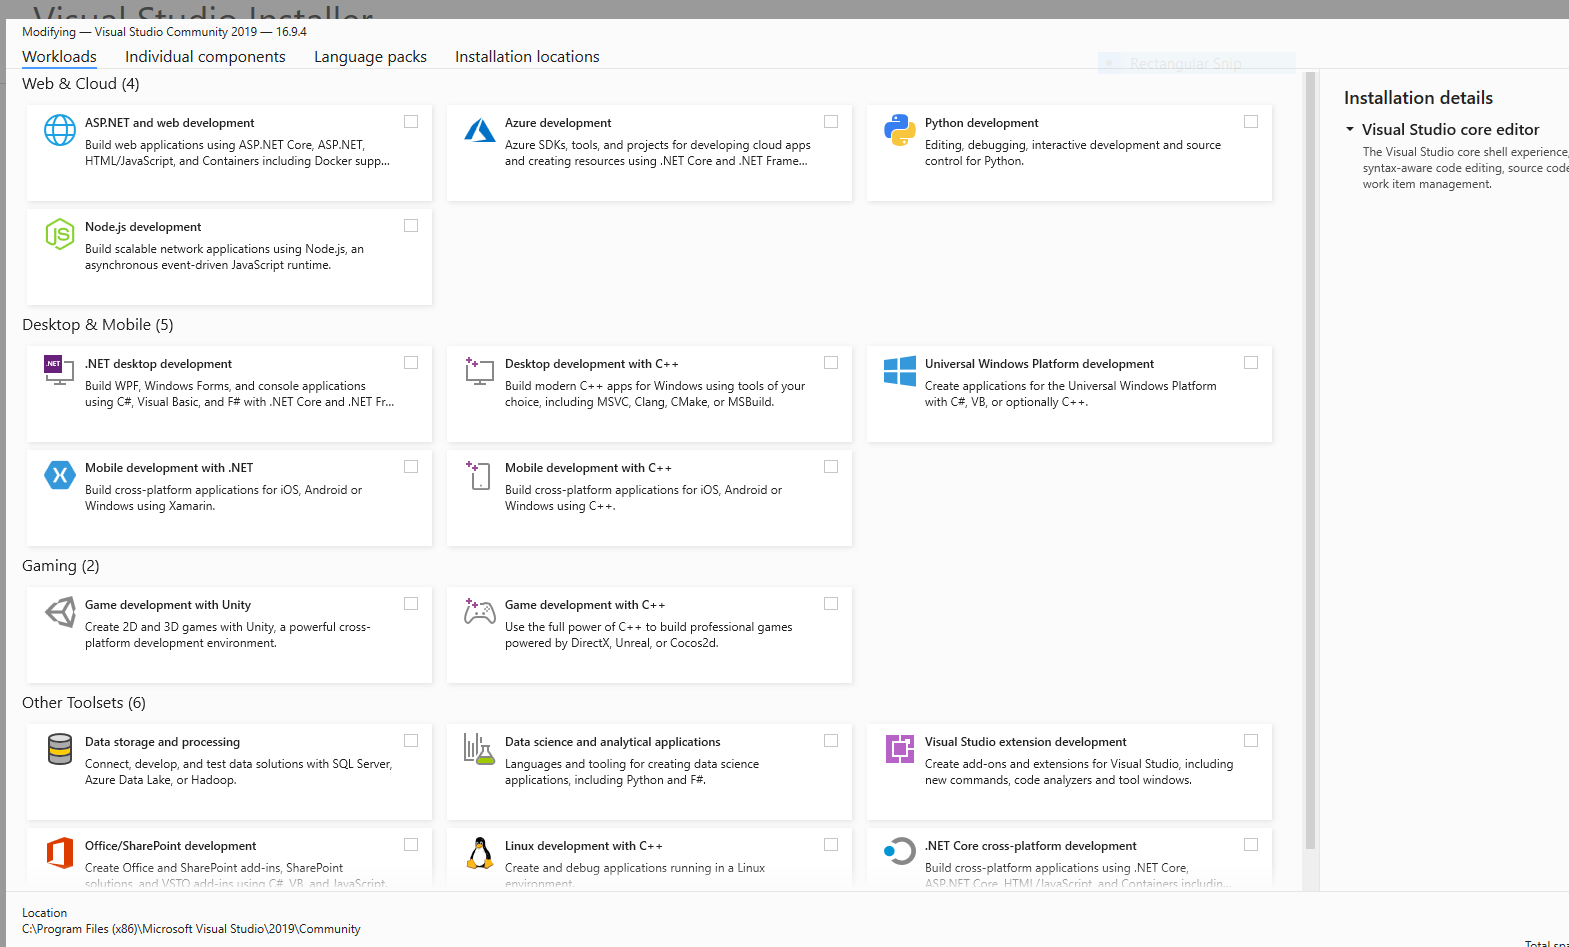Click the Azure development logo icon
Image resolution: width=1569 pixels, height=947 pixels.
480,130
